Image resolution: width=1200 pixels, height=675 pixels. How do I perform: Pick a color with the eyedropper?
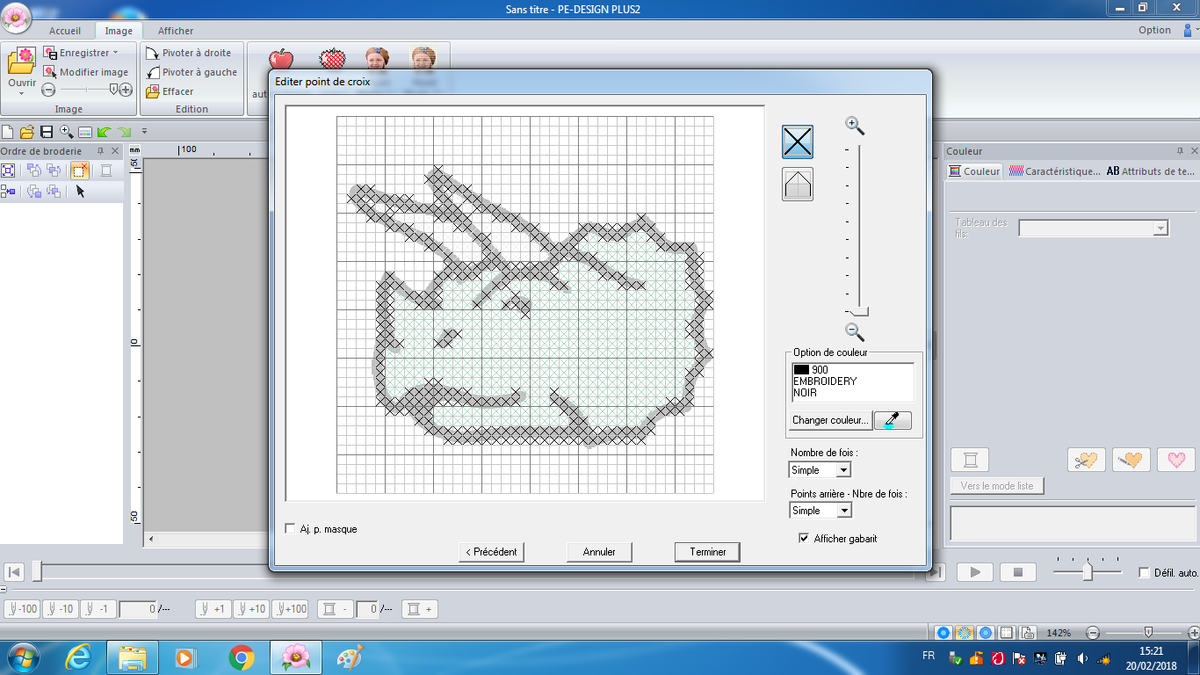click(x=892, y=420)
